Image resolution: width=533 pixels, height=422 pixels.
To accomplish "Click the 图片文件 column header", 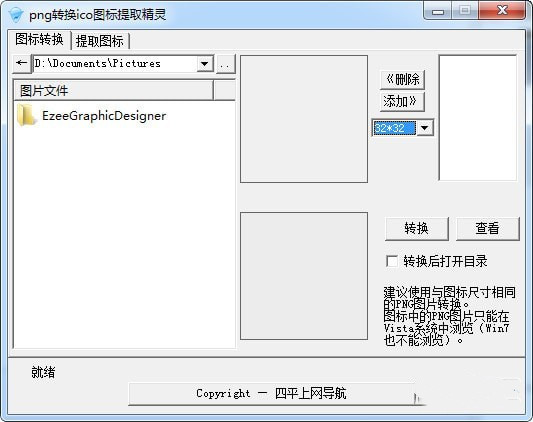I will pyautogui.click(x=114, y=90).
